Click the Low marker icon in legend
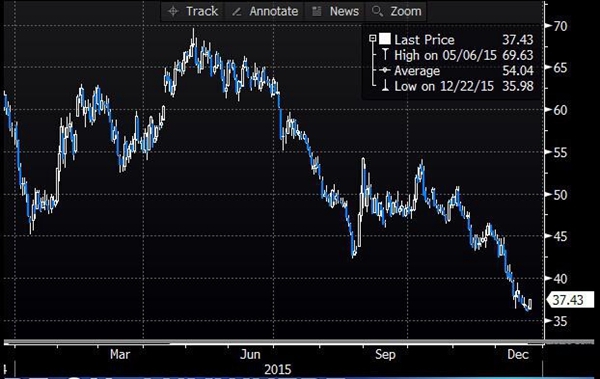 pyautogui.click(x=385, y=86)
